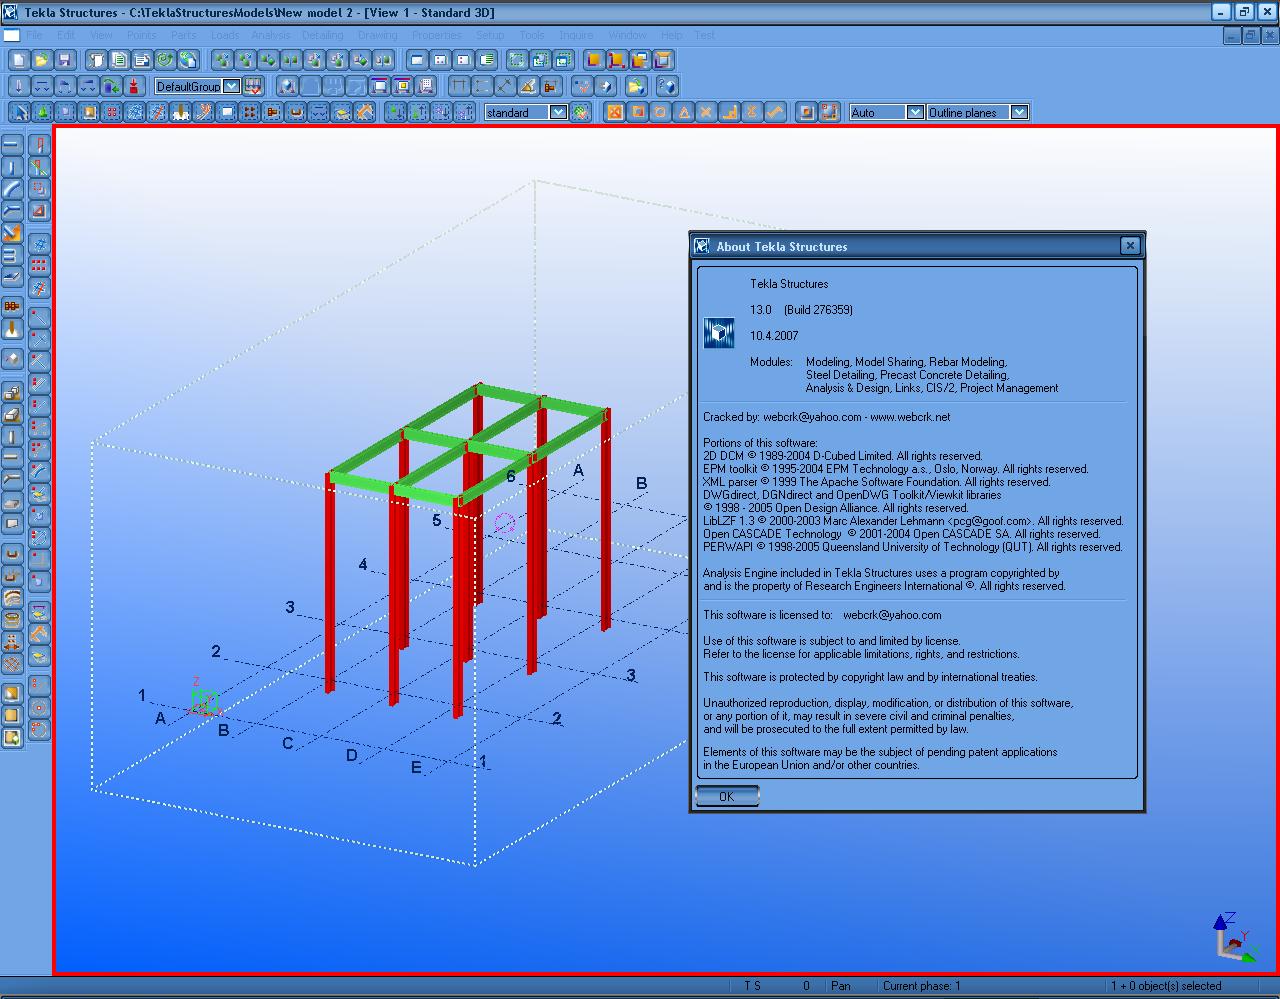Click the magenta circle point near grid 5

click(x=505, y=523)
